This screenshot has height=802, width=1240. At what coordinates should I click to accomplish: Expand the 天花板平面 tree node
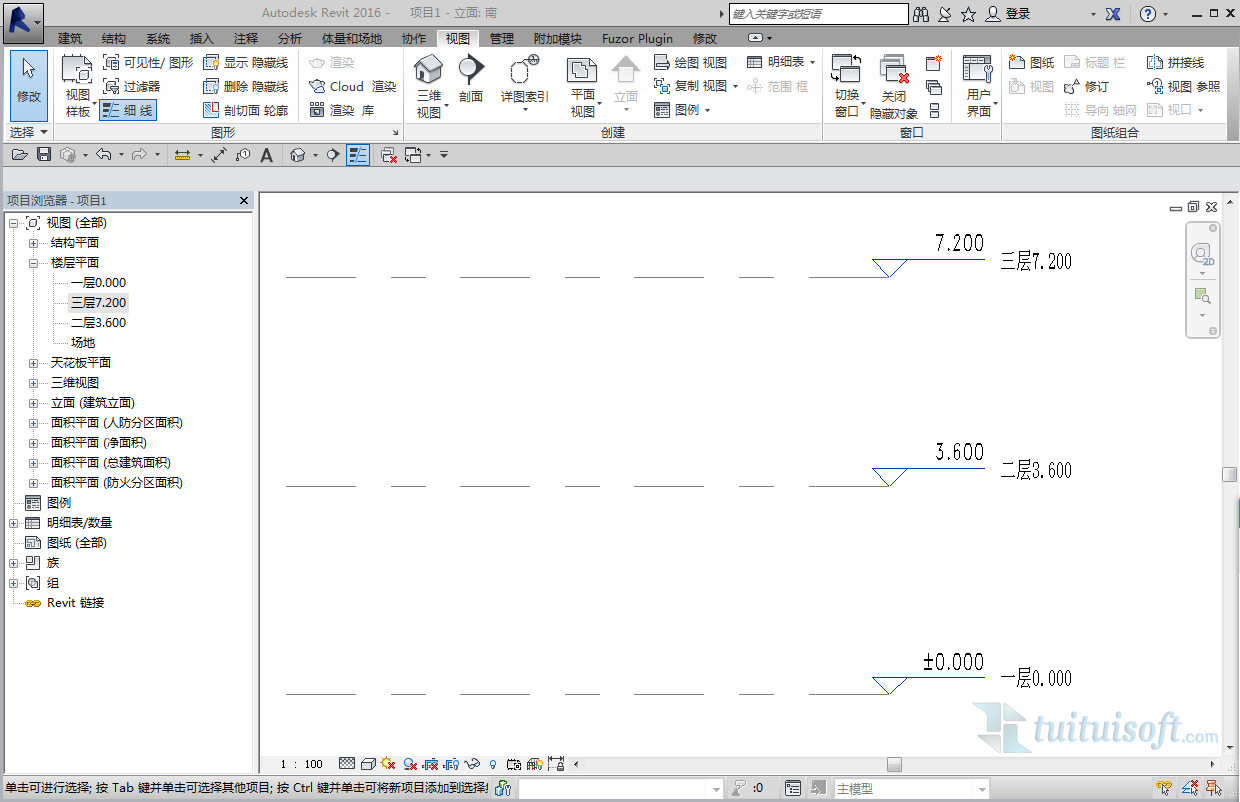(x=33, y=363)
